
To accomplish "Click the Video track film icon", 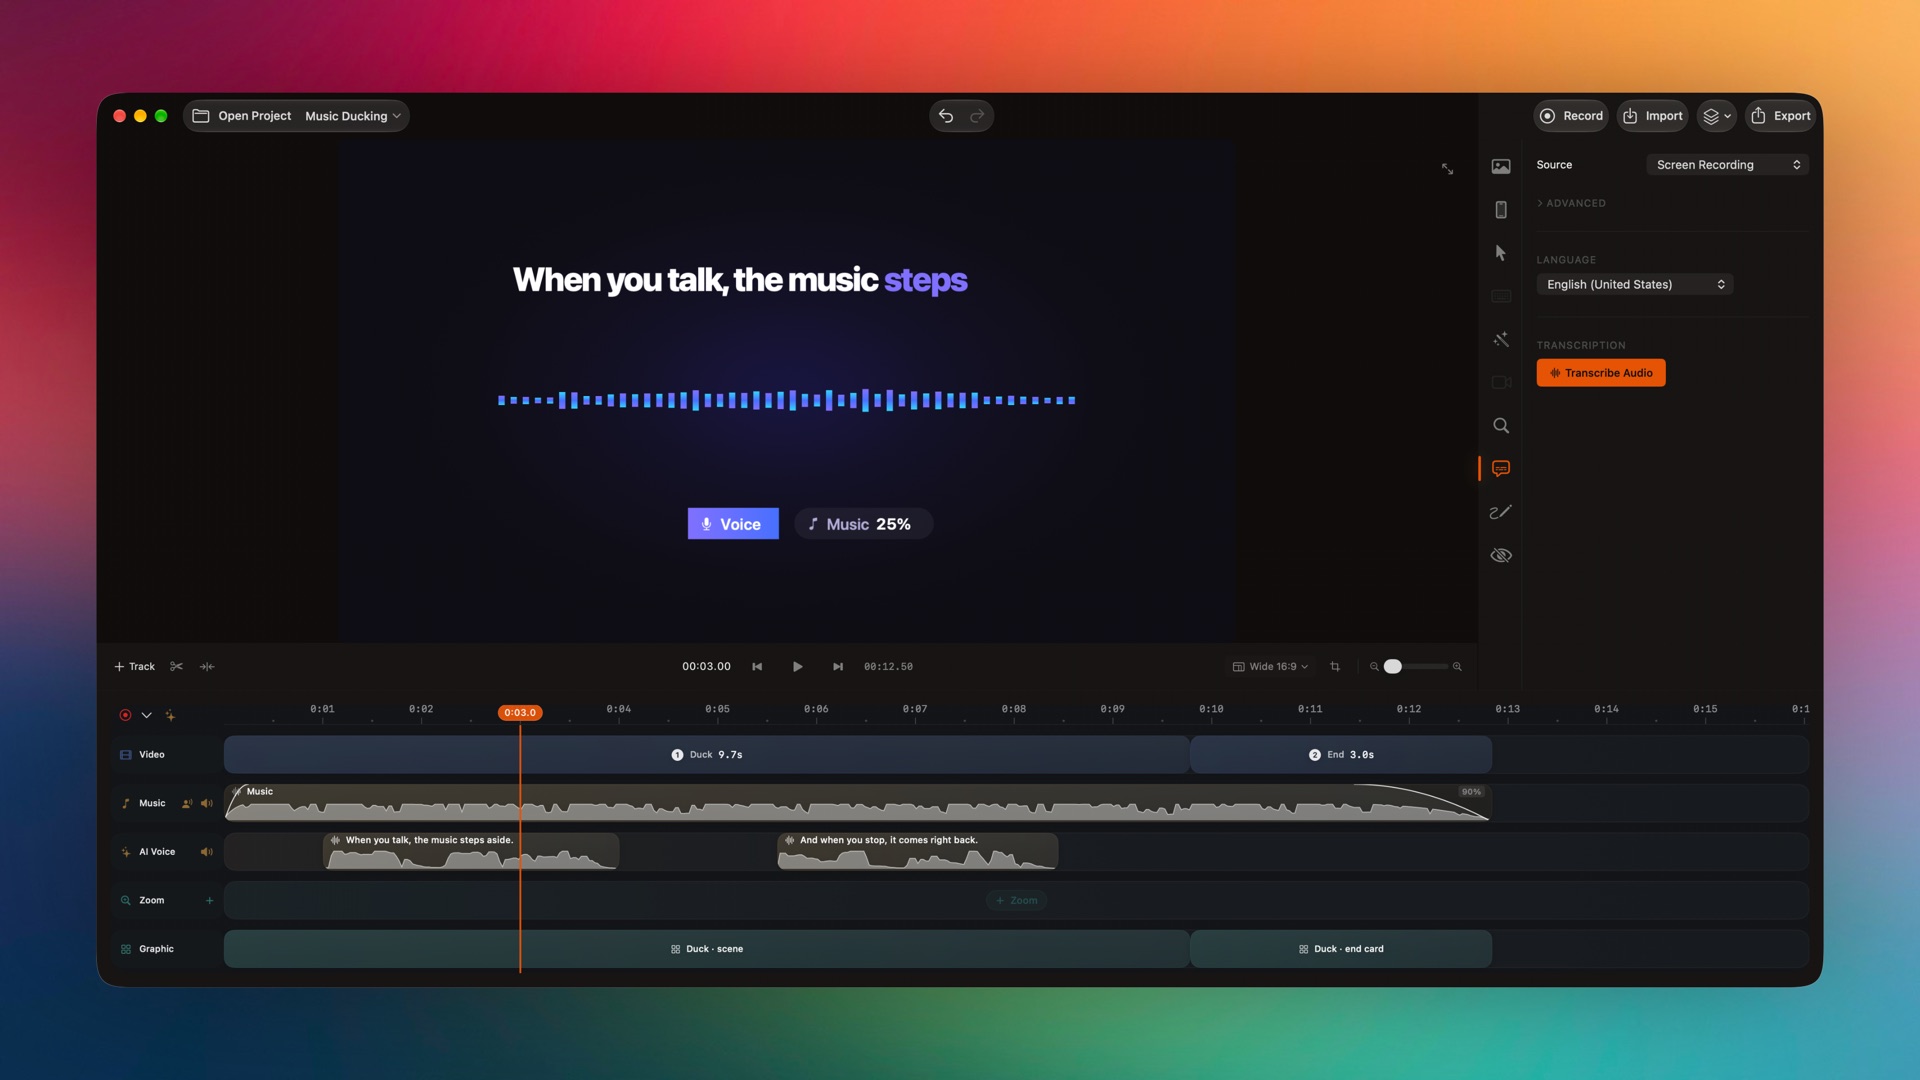I will [126, 755].
